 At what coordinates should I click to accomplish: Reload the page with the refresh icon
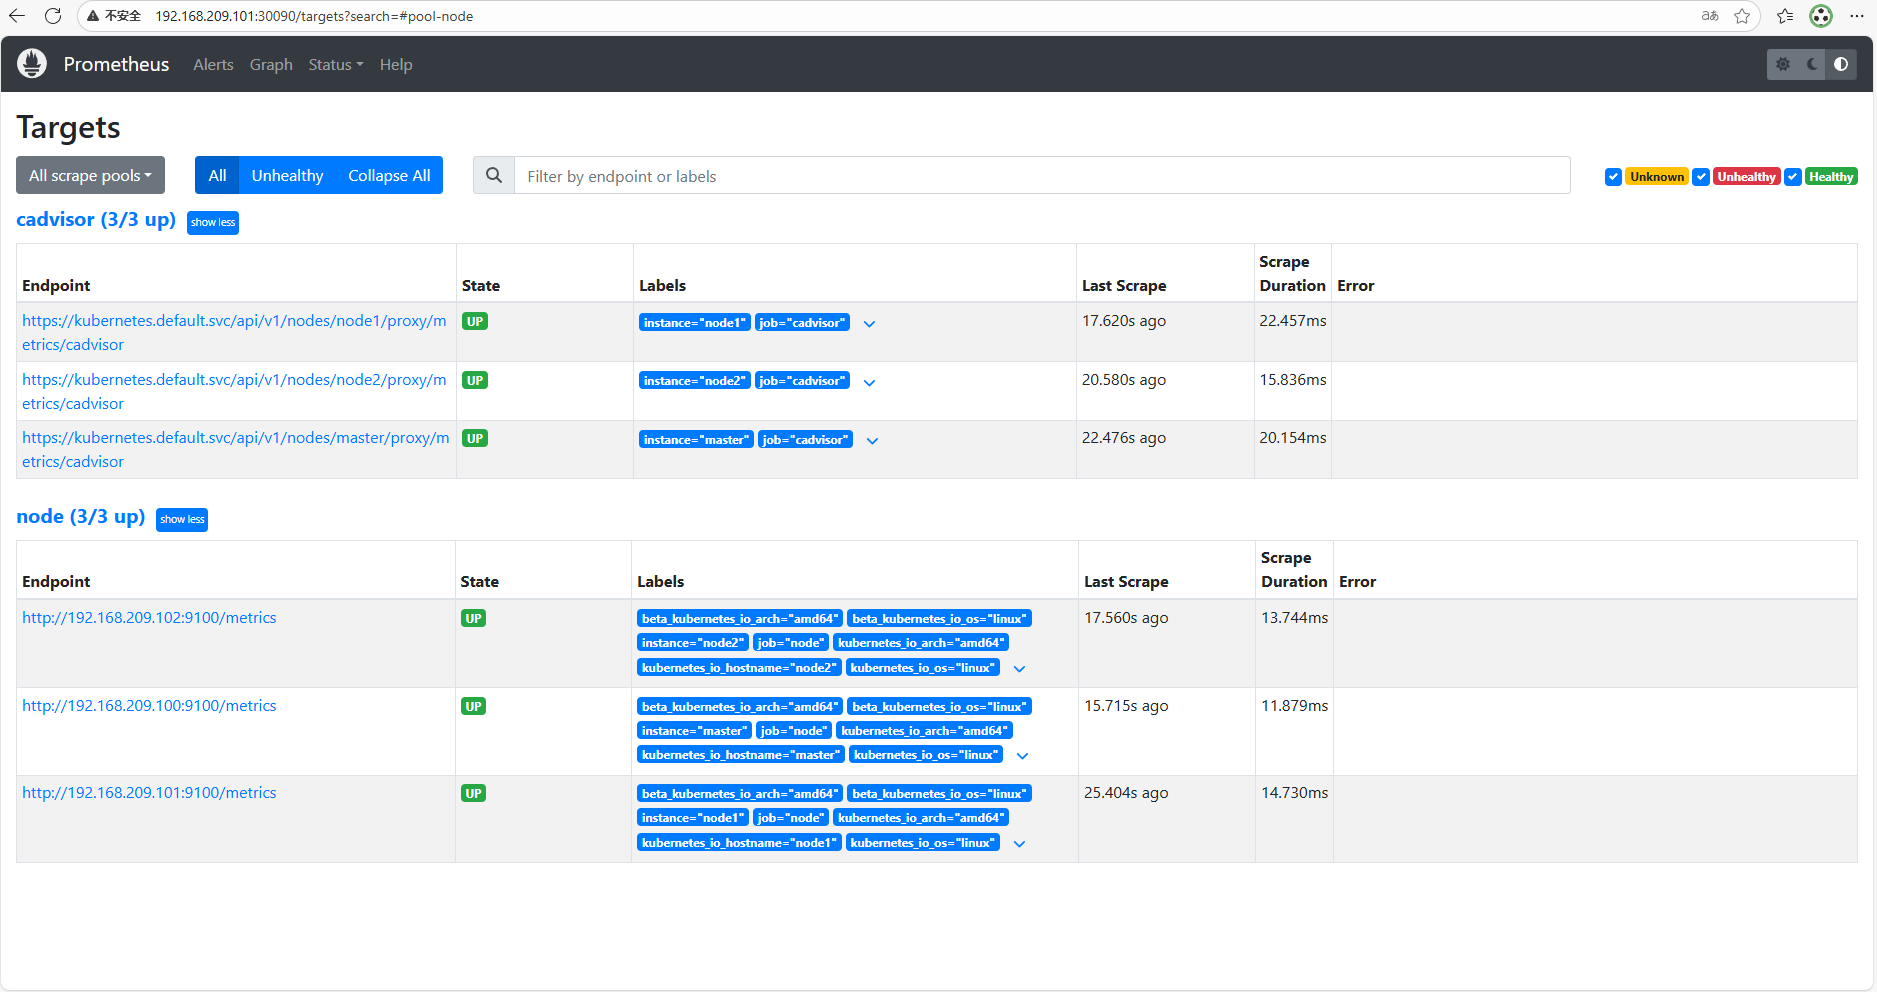[x=53, y=16]
